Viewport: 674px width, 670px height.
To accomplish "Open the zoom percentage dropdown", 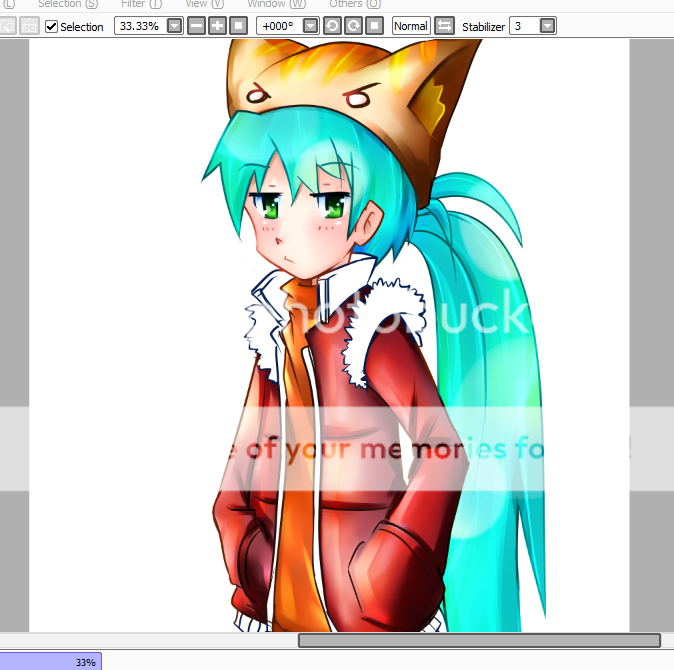I will (174, 26).
